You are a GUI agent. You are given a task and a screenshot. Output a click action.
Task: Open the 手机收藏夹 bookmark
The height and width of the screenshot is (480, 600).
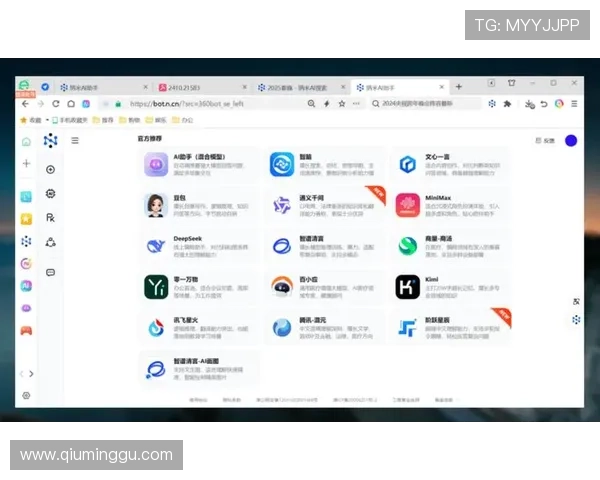[70, 120]
